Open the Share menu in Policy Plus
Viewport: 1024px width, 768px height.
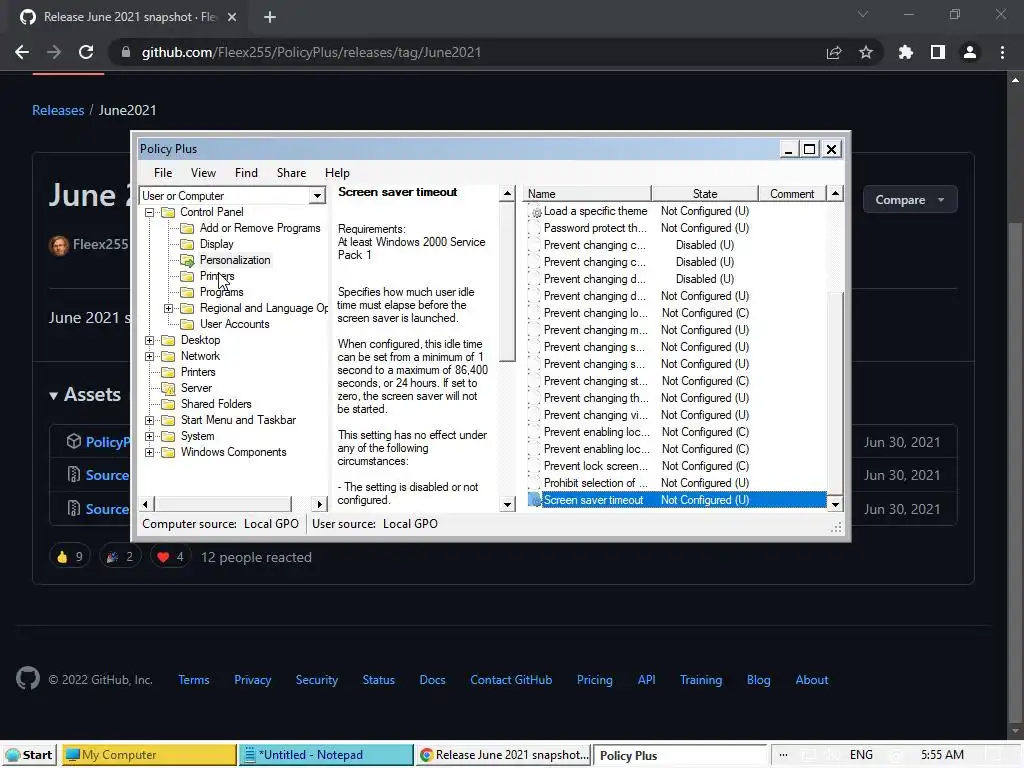point(291,173)
